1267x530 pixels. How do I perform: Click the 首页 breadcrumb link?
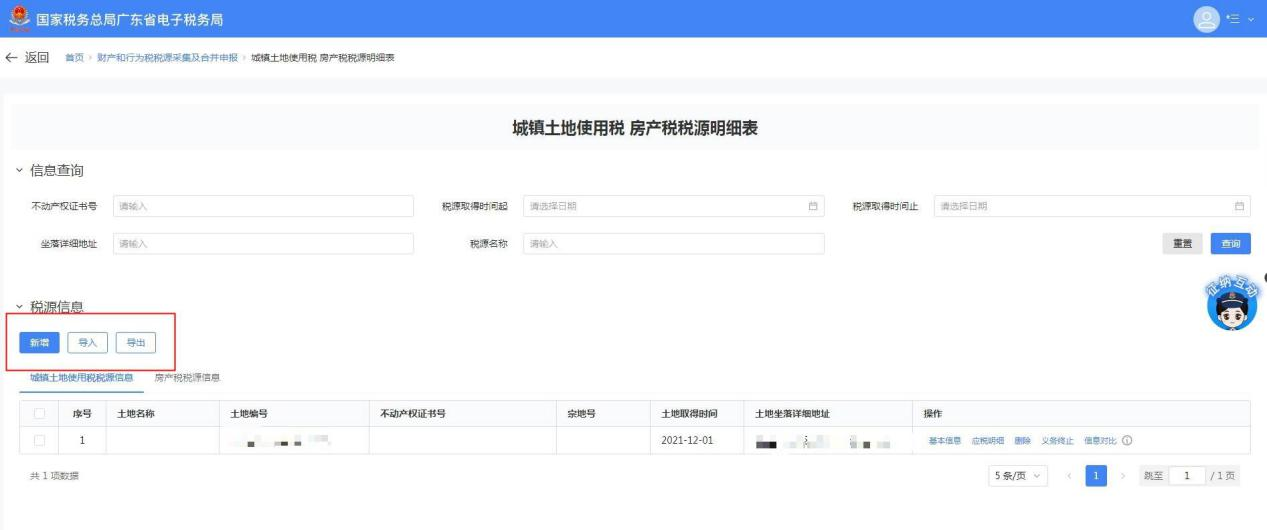(x=74, y=58)
